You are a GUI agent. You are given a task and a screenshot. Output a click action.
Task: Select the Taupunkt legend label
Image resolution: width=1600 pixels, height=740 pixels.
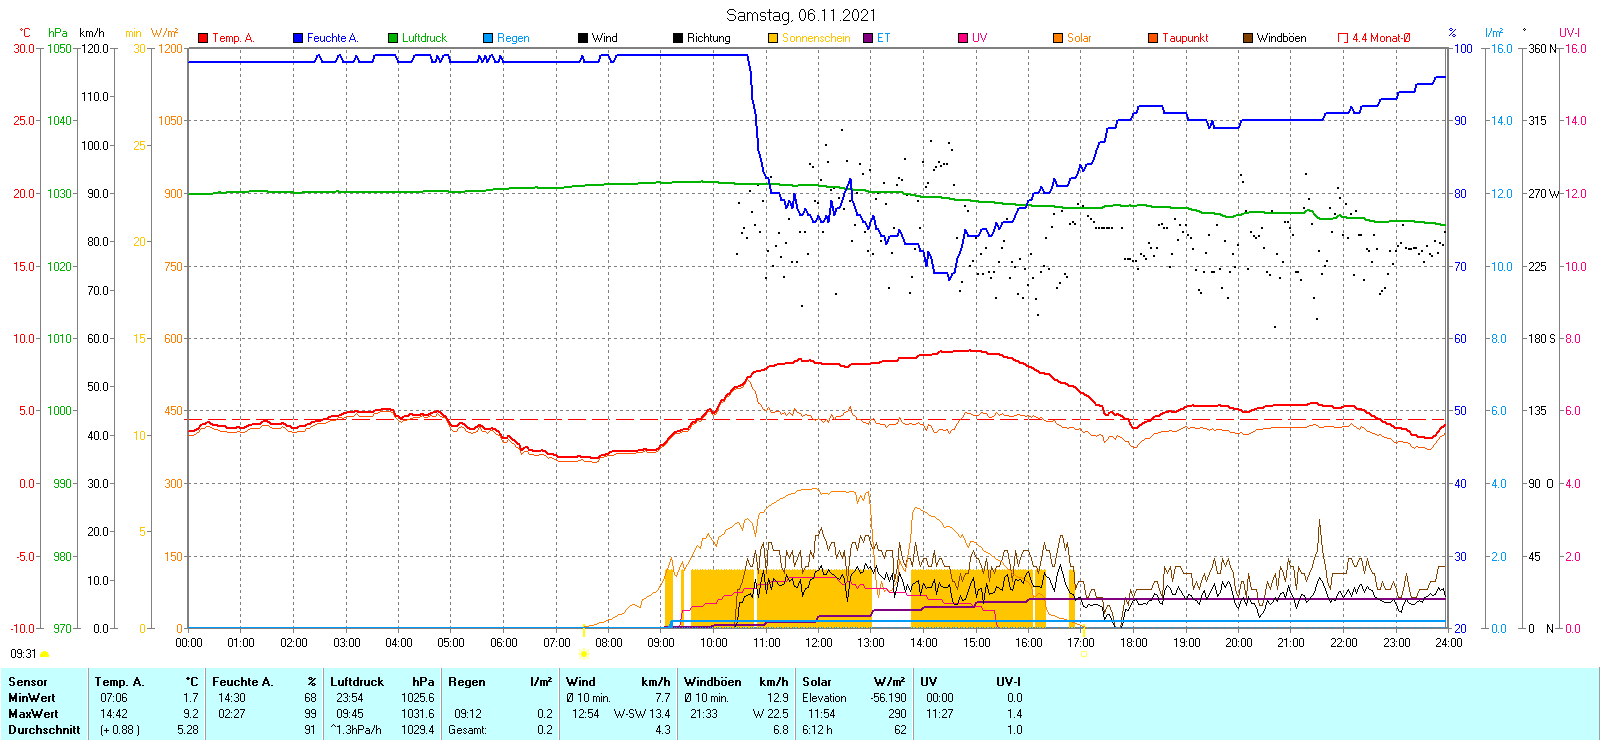[x=1185, y=38]
